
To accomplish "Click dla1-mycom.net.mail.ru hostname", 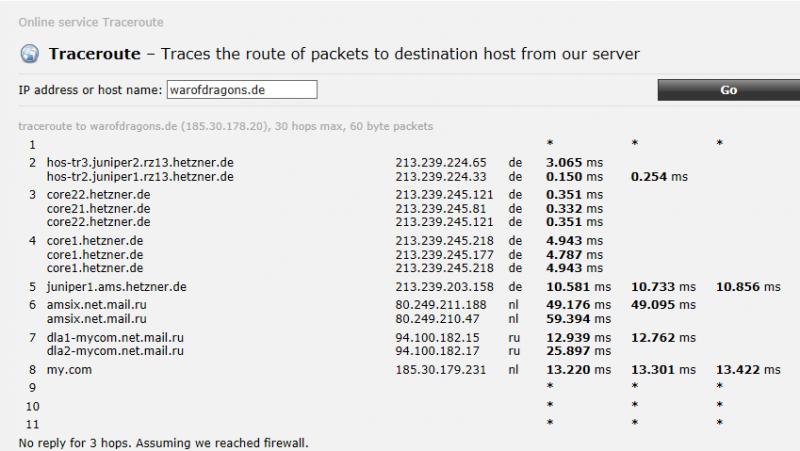I will pos(115,337).
